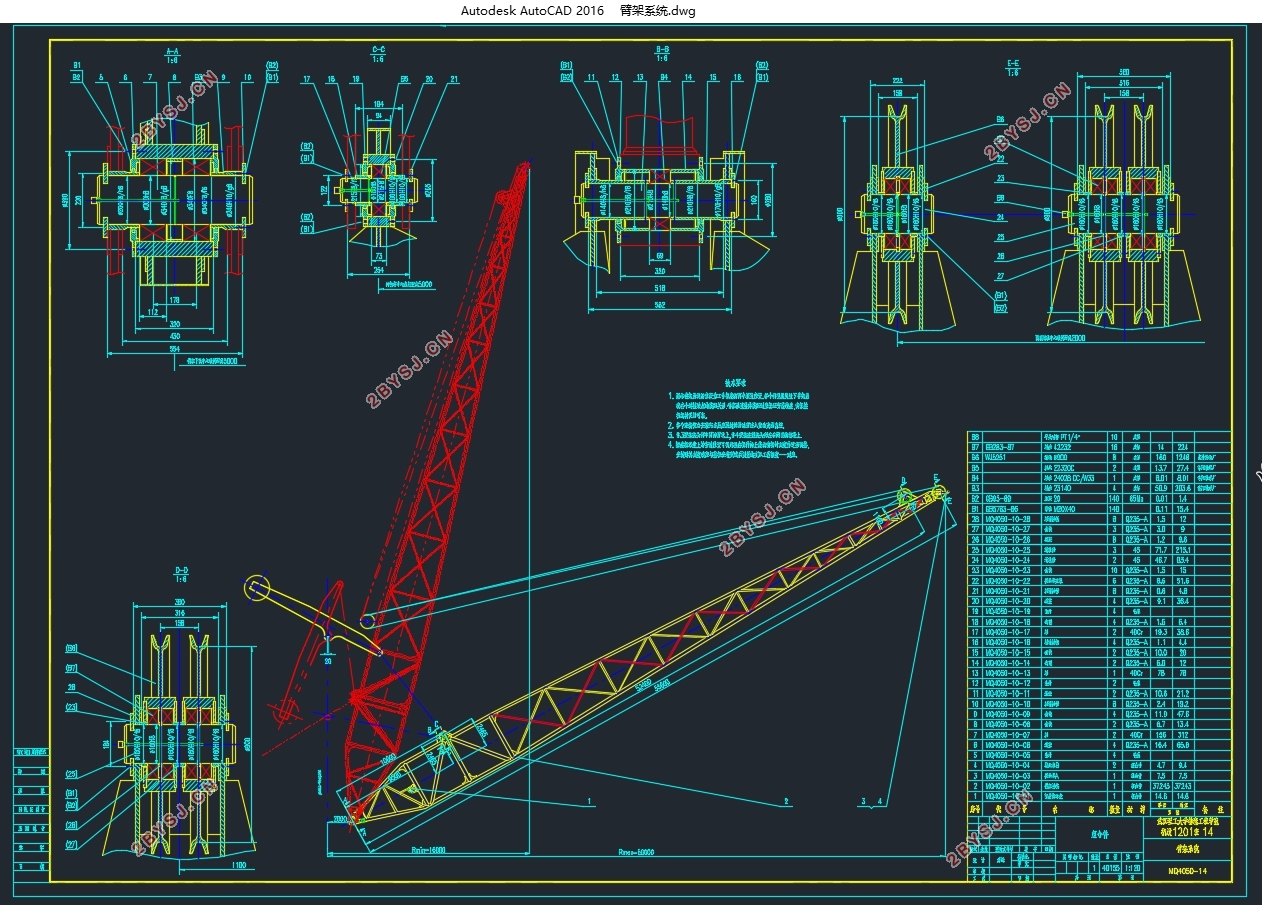
Task: Click leader balloon 17 in C-C view
Action: pos(307,78)
